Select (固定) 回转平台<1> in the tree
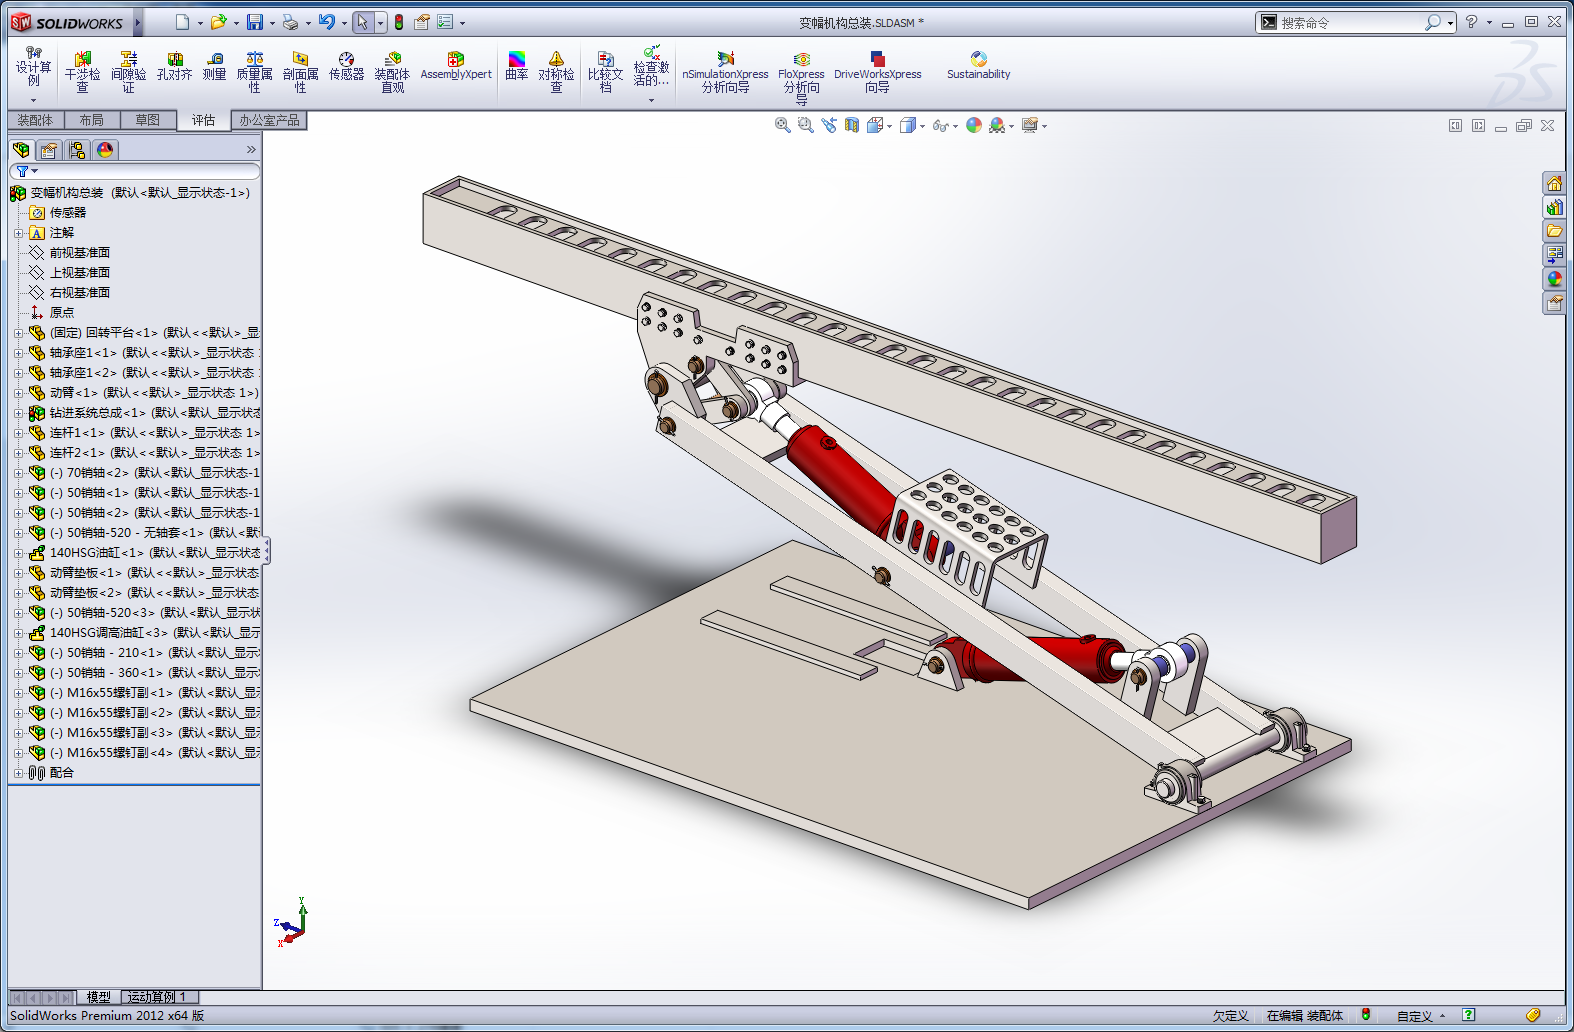The height and width of the screenshot is (1032, 1574). (x=154, y=333)
